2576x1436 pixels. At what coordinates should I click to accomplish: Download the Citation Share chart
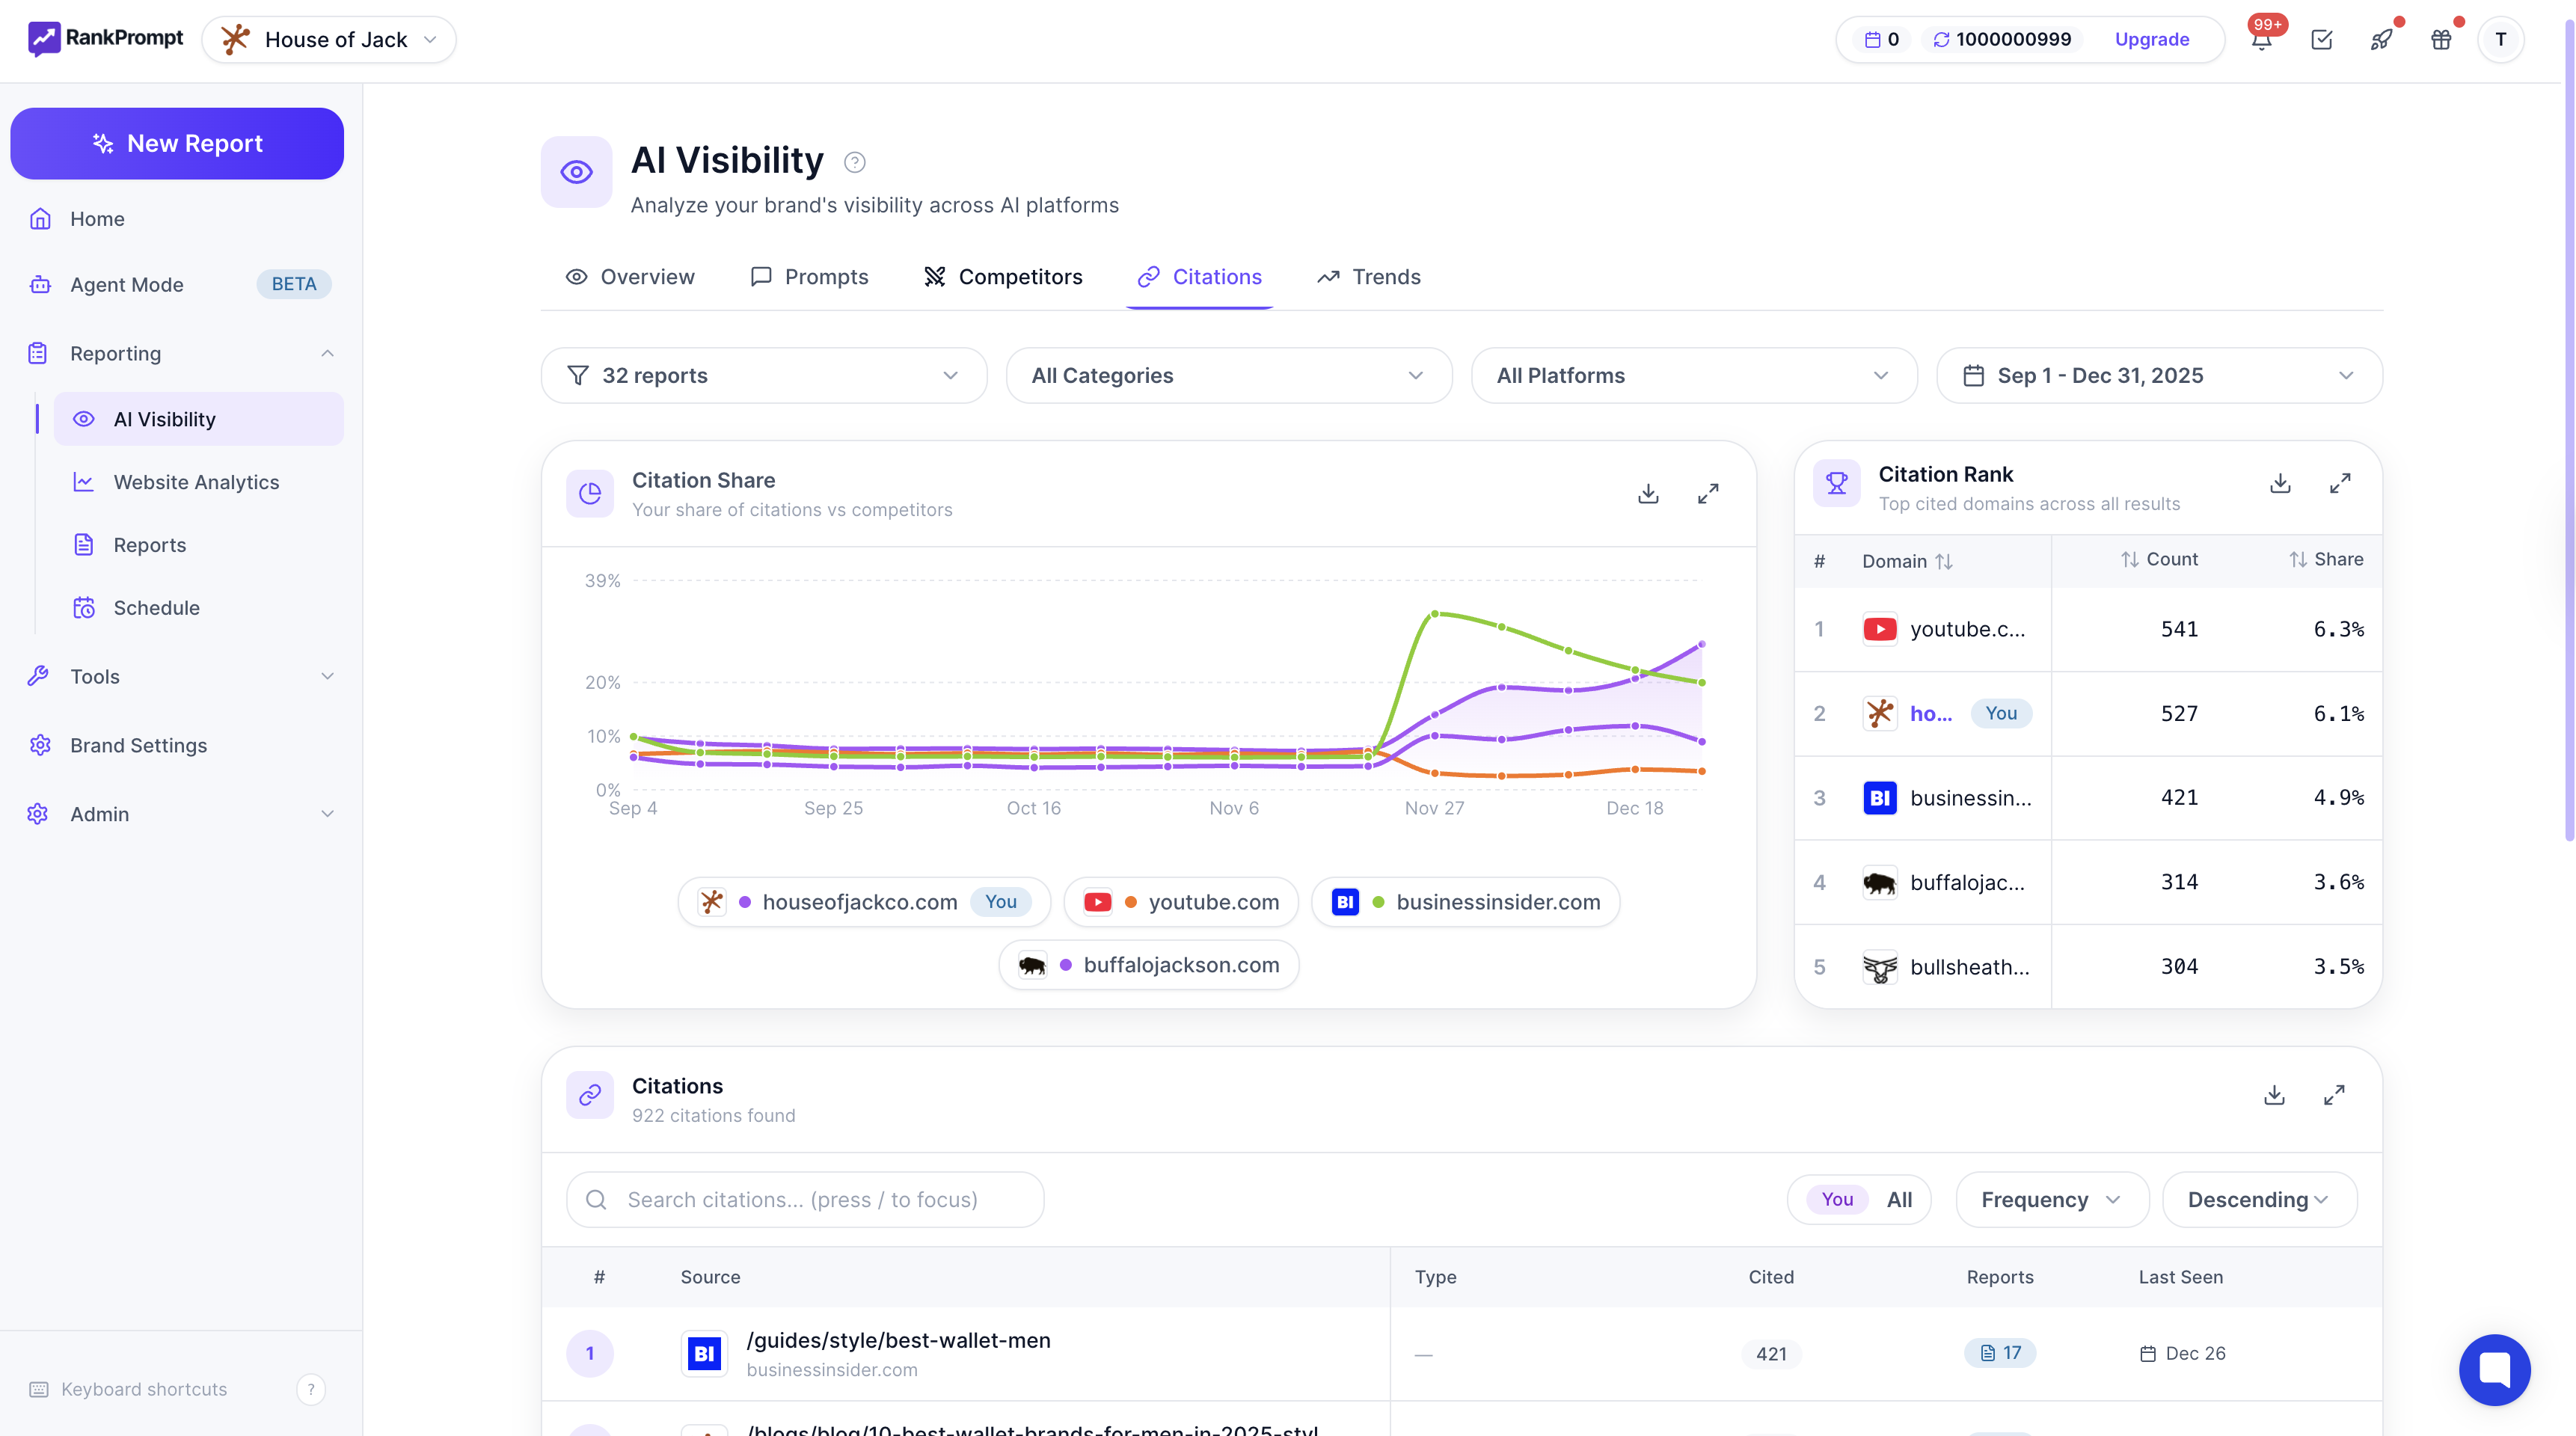click(x=1648, y=494)
